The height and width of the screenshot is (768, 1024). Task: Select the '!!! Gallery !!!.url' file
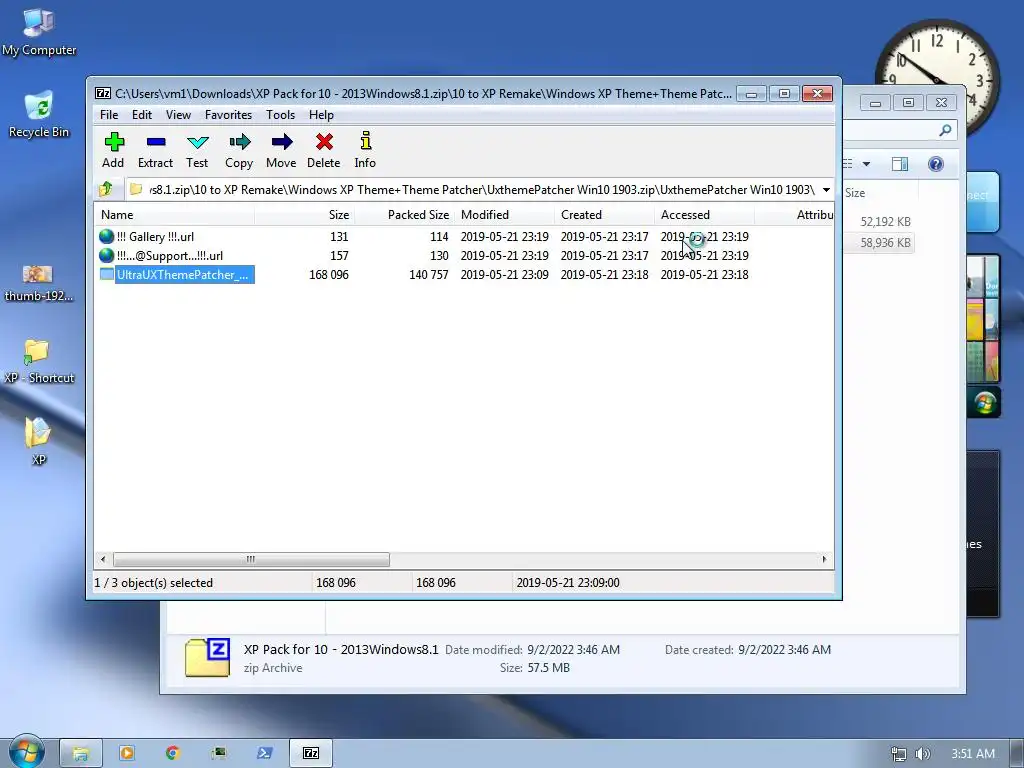point(155,236)
